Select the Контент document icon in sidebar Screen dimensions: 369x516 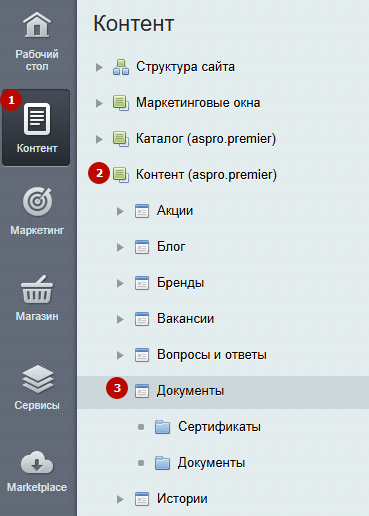(37, 119)
